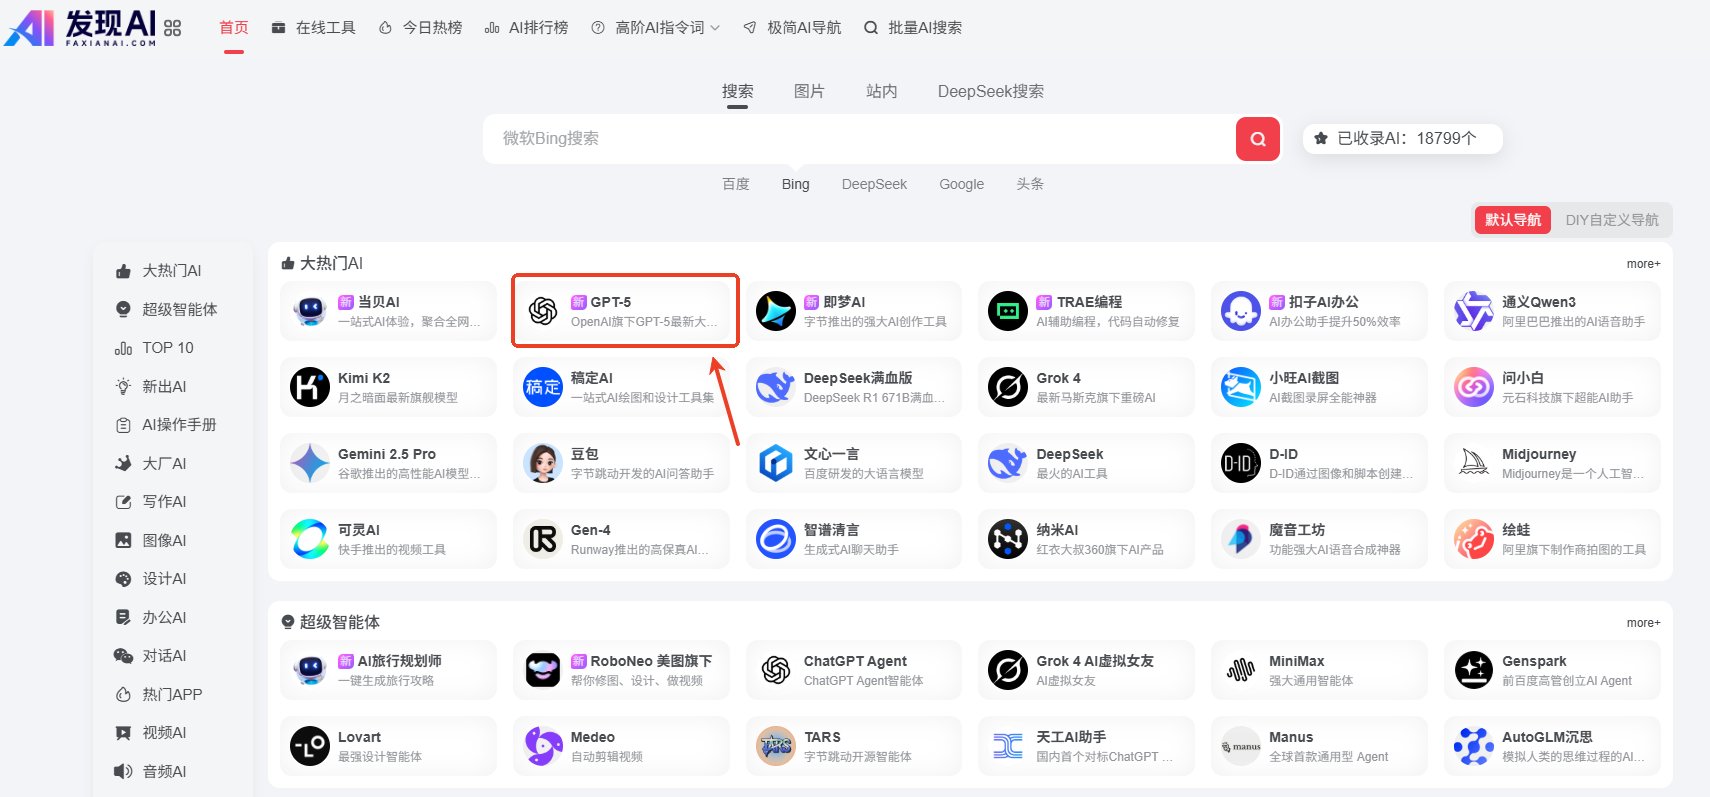The width and height of the screenshot is (1710, 797).
Task: Expand the 高阶AI指令词 dropdown menu
Action: [x=655, y=28]
